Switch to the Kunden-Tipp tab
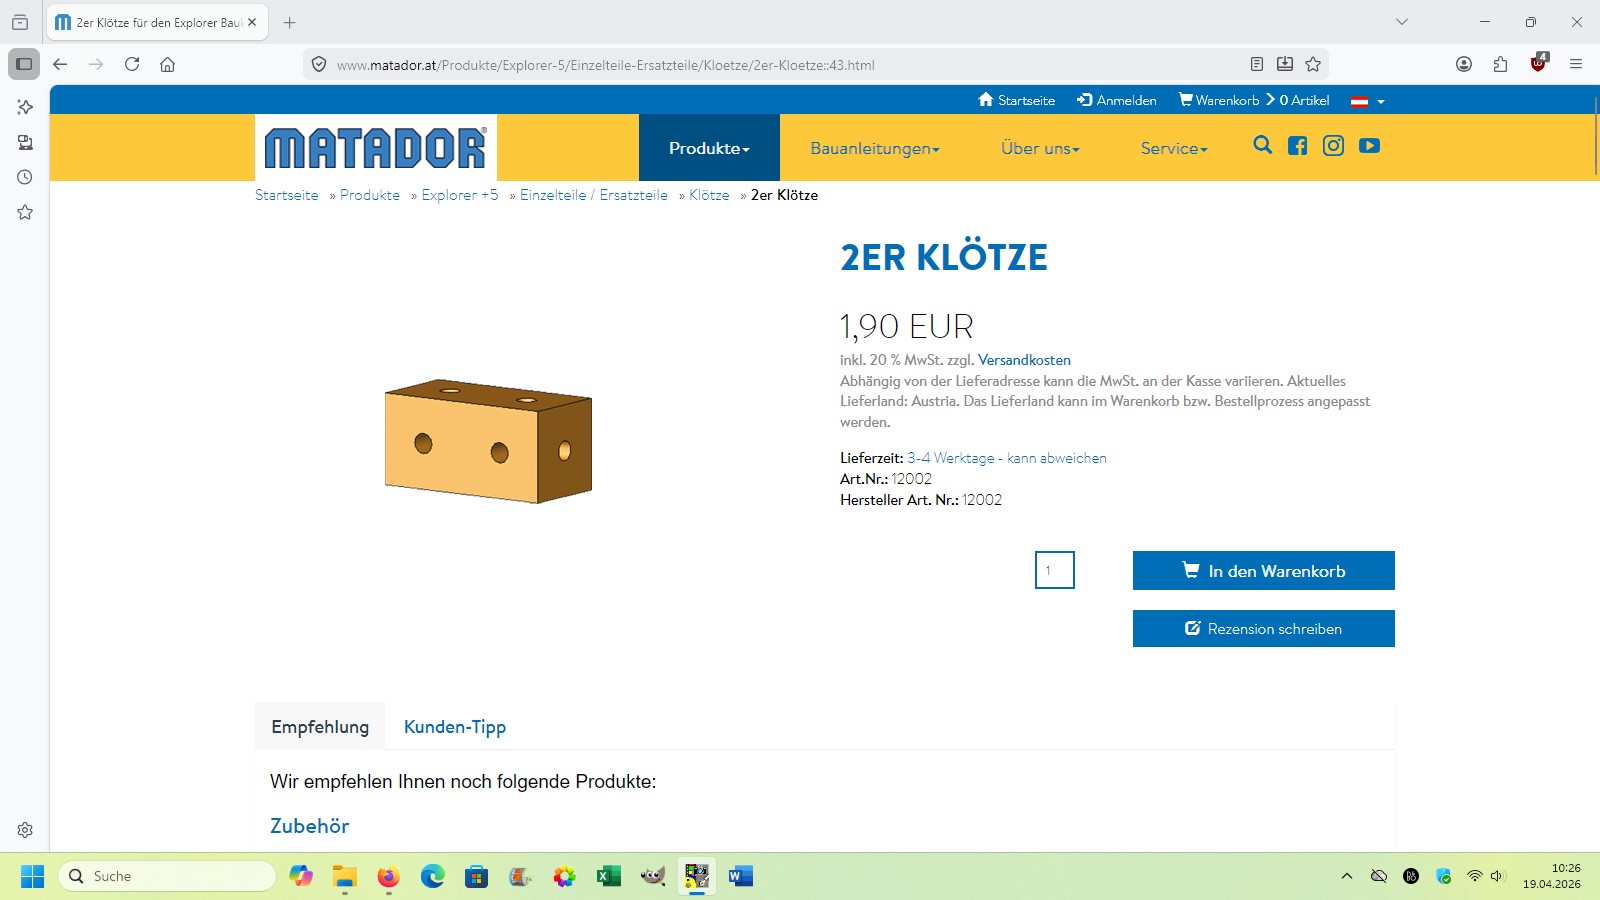Viewport: 1600px width, 900px height. [455, 727]
